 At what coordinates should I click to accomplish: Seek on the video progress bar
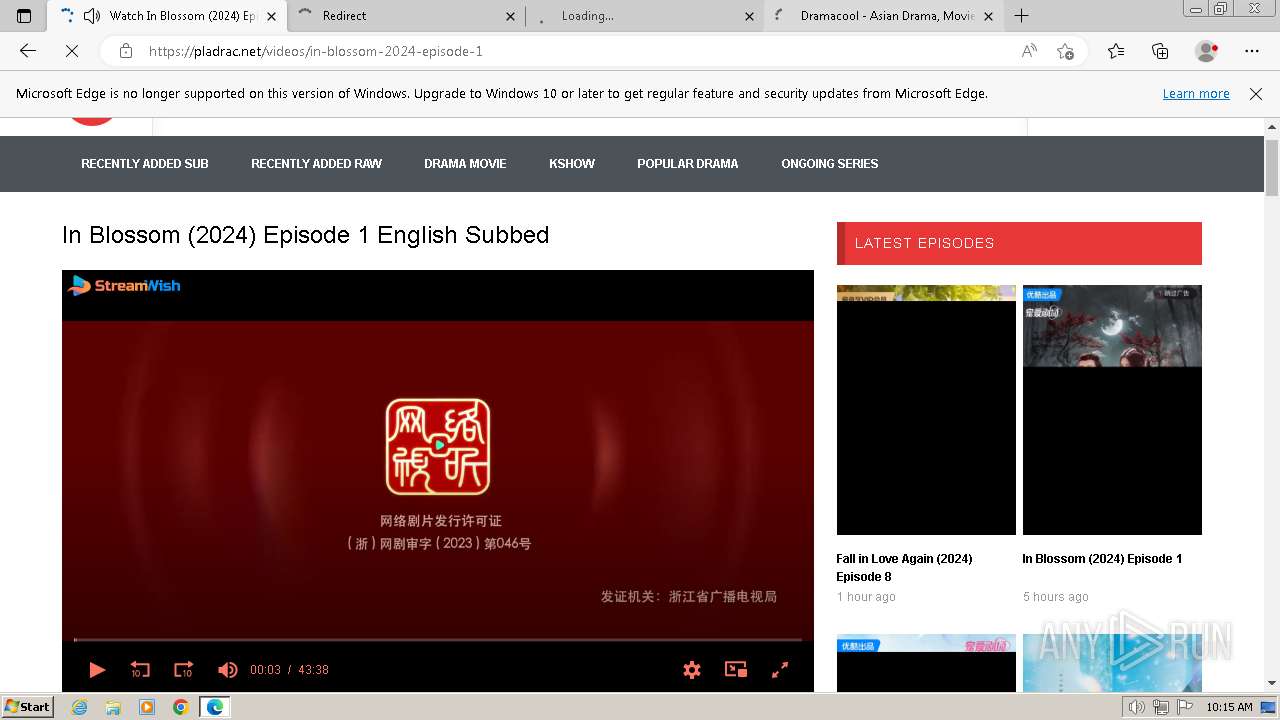[438, 639]
